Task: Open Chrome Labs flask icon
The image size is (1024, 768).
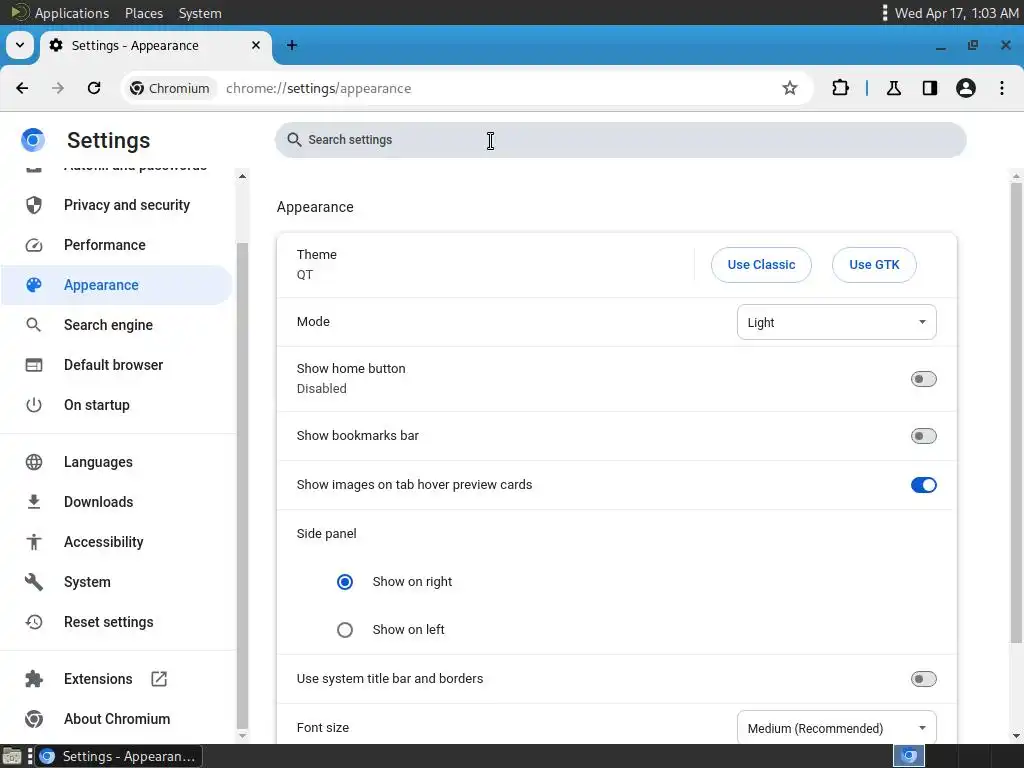Action: tap(894, 88)
